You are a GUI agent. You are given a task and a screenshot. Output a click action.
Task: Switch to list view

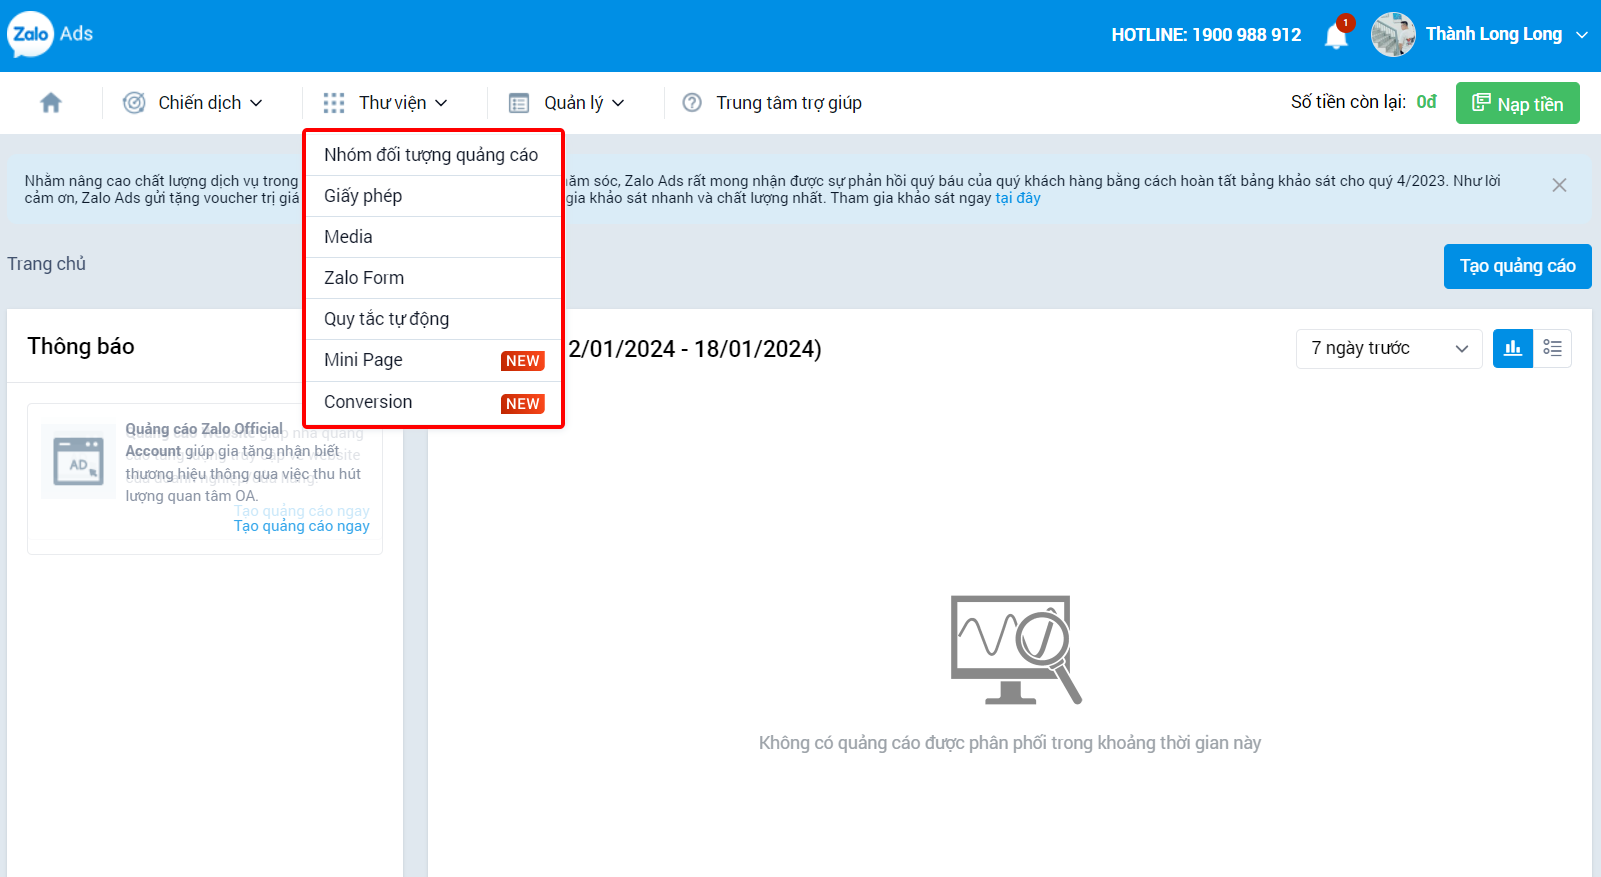pos(1552,349)
